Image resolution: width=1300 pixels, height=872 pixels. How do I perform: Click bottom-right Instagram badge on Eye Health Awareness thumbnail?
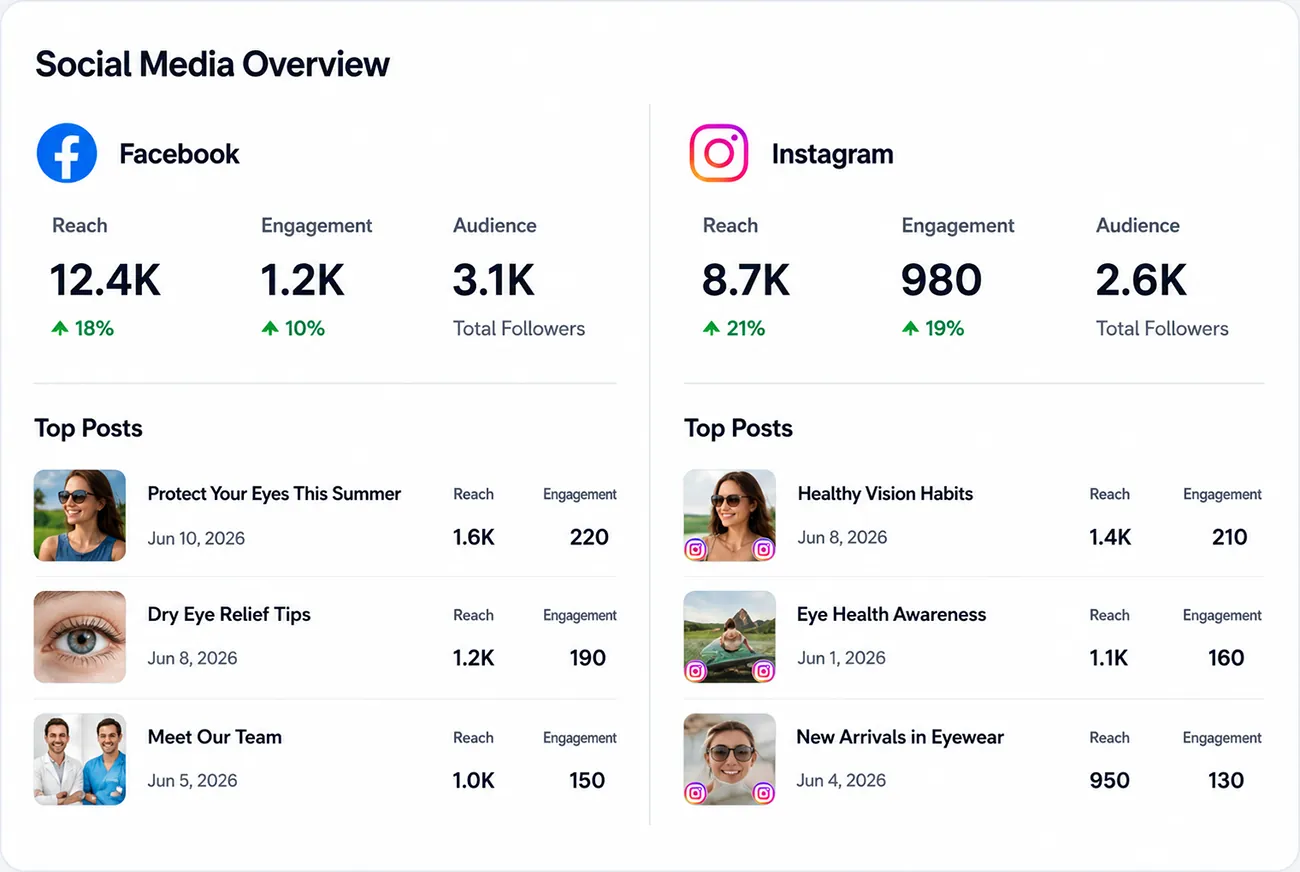[763, 671]
